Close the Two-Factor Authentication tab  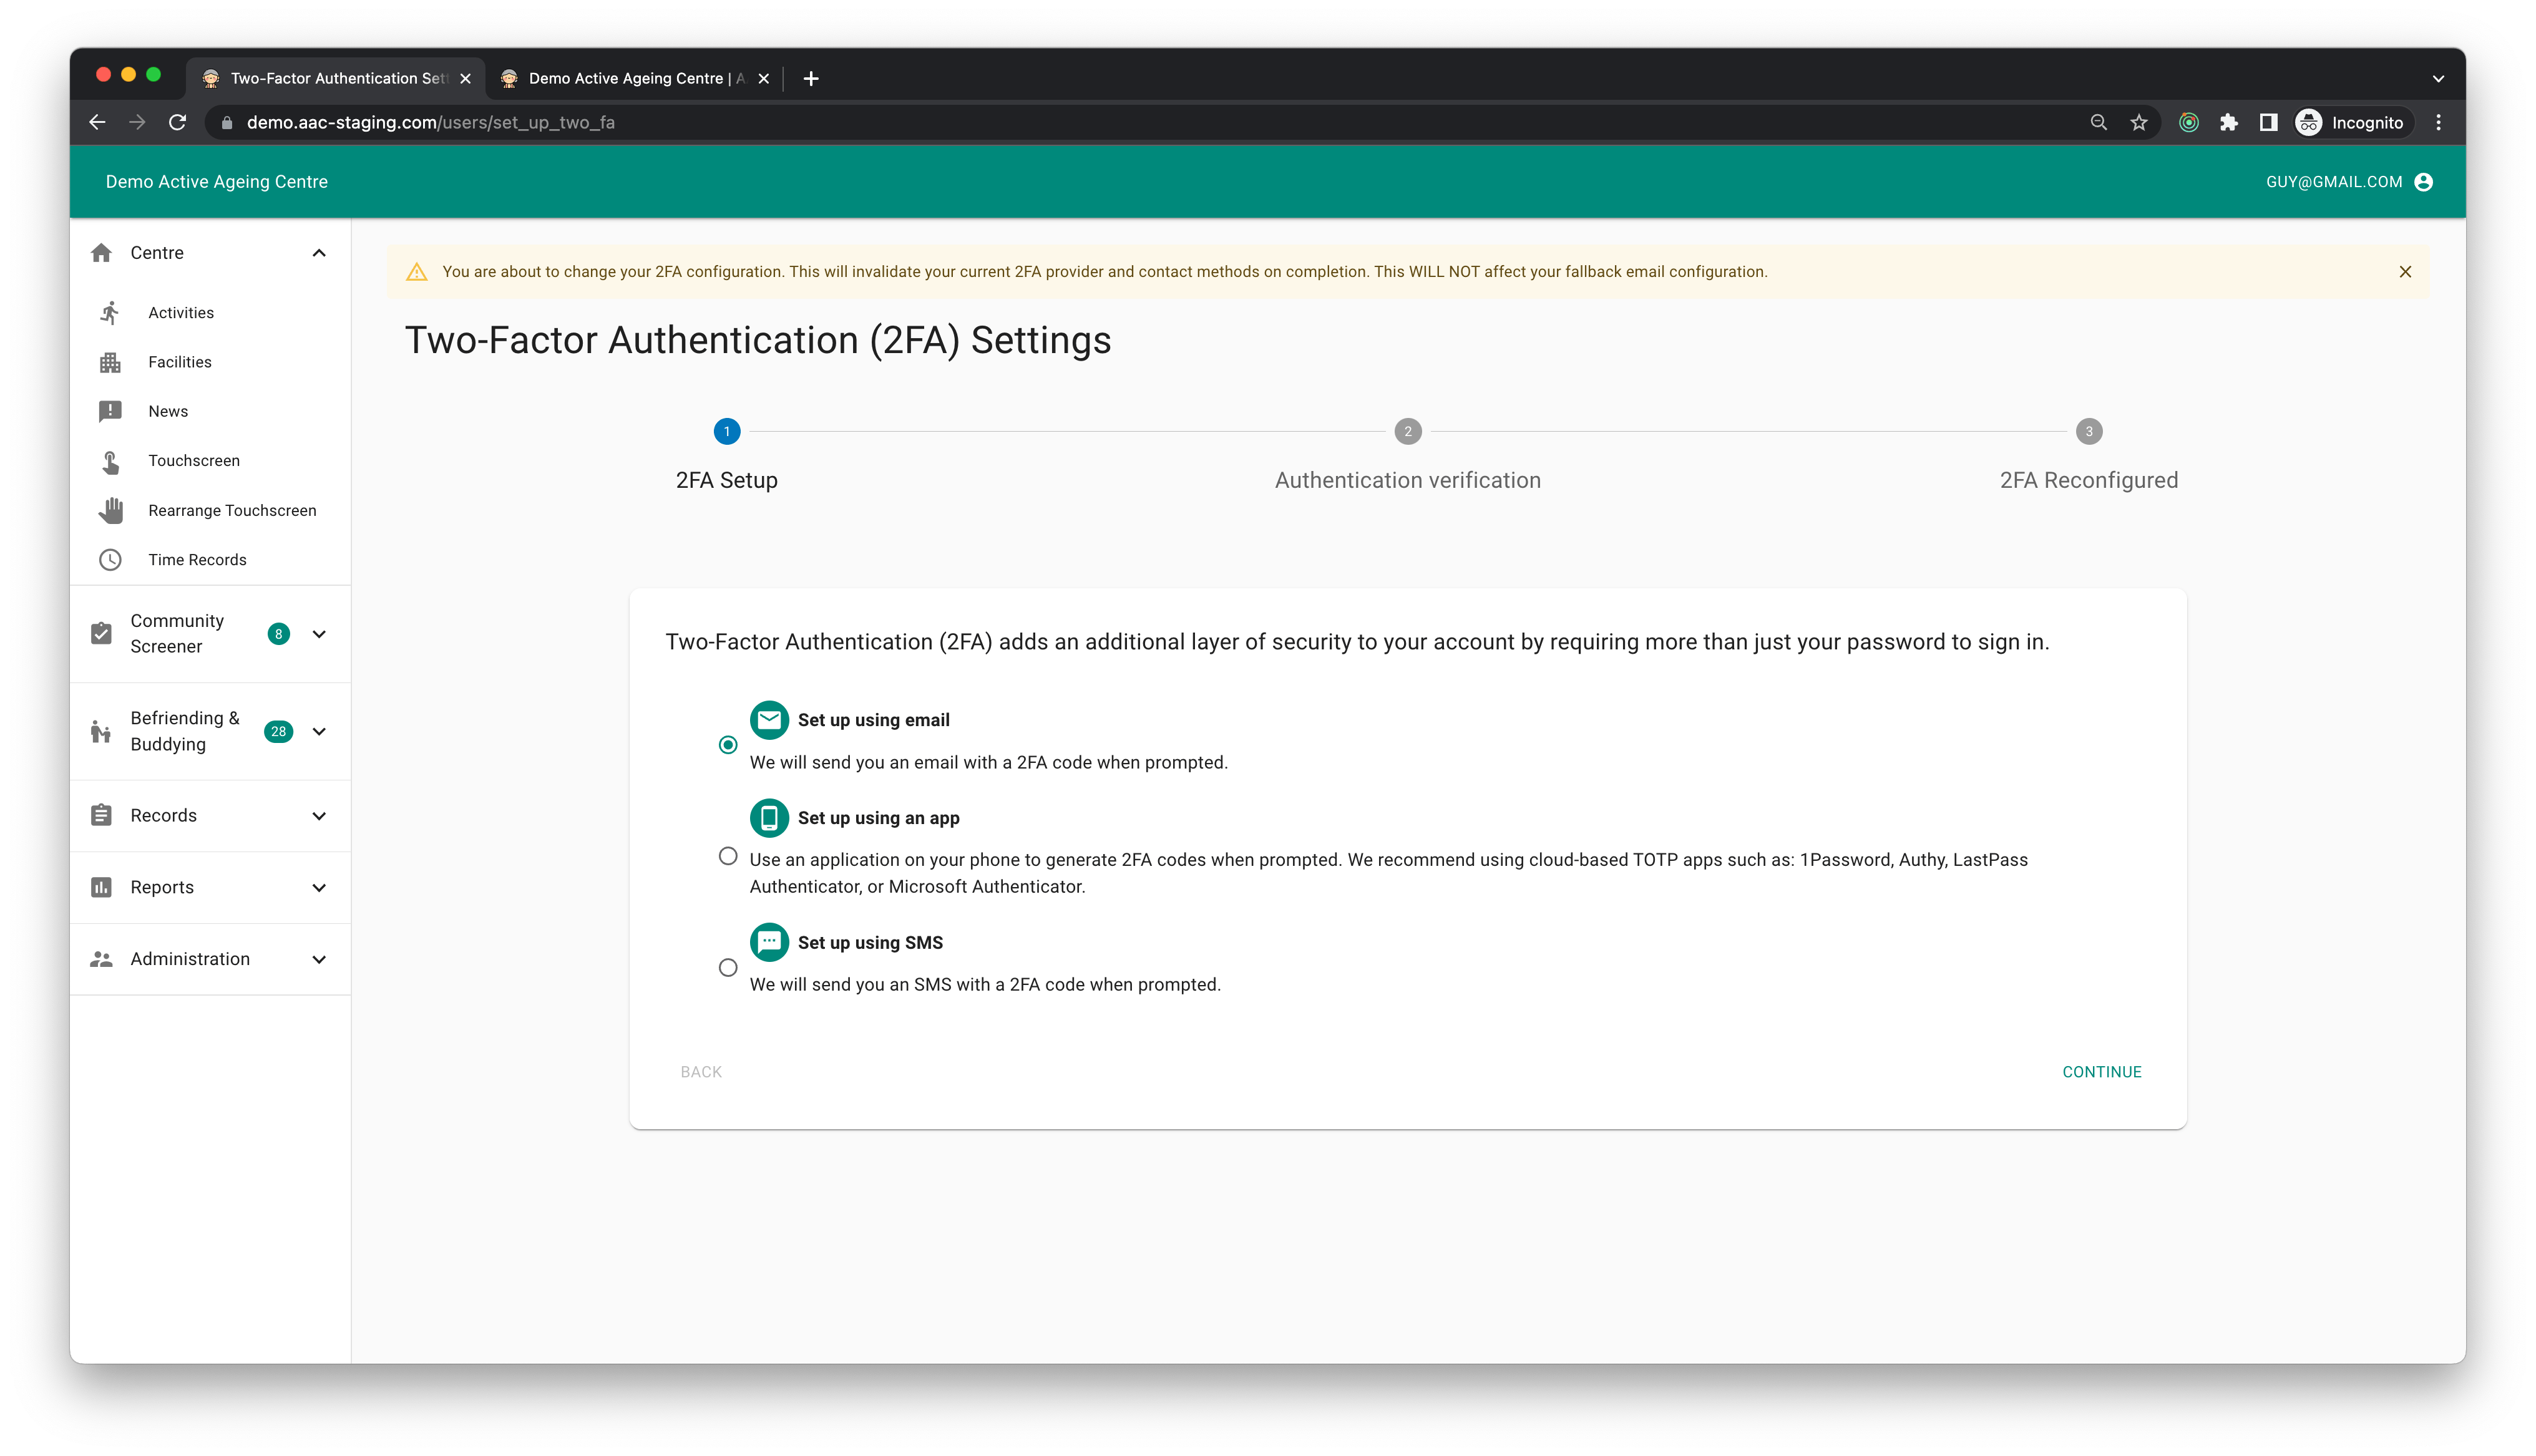tap(465, 78)
